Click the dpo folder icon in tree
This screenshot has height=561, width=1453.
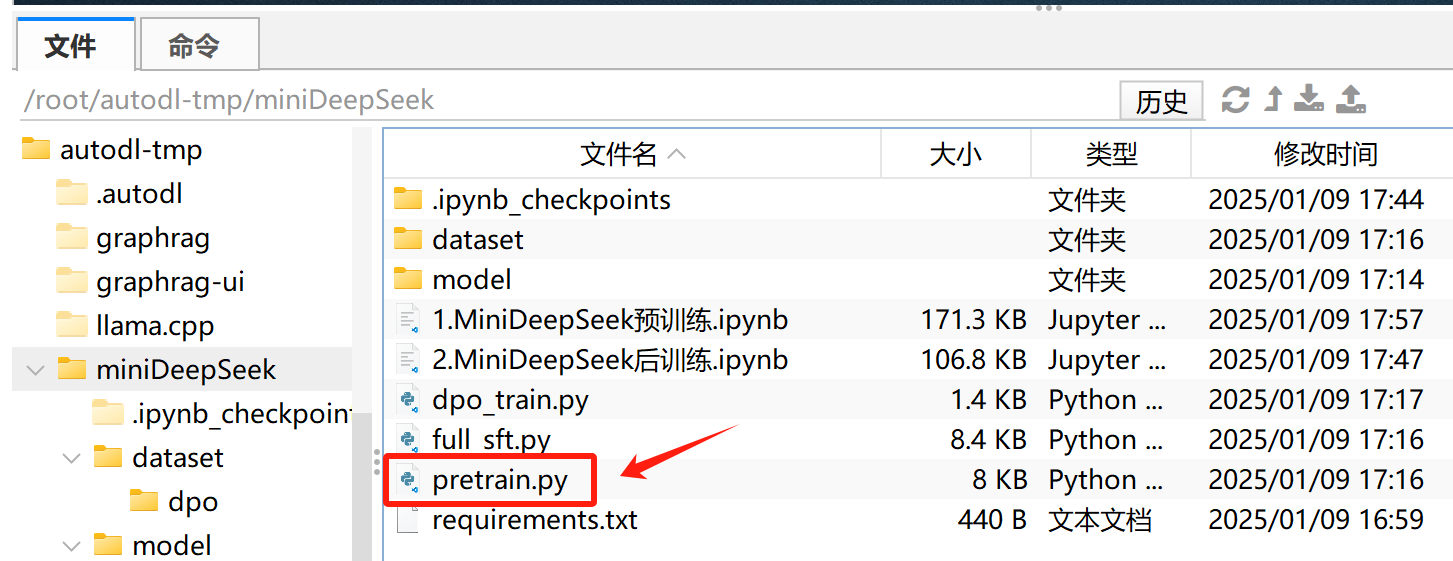coord(144,501)
